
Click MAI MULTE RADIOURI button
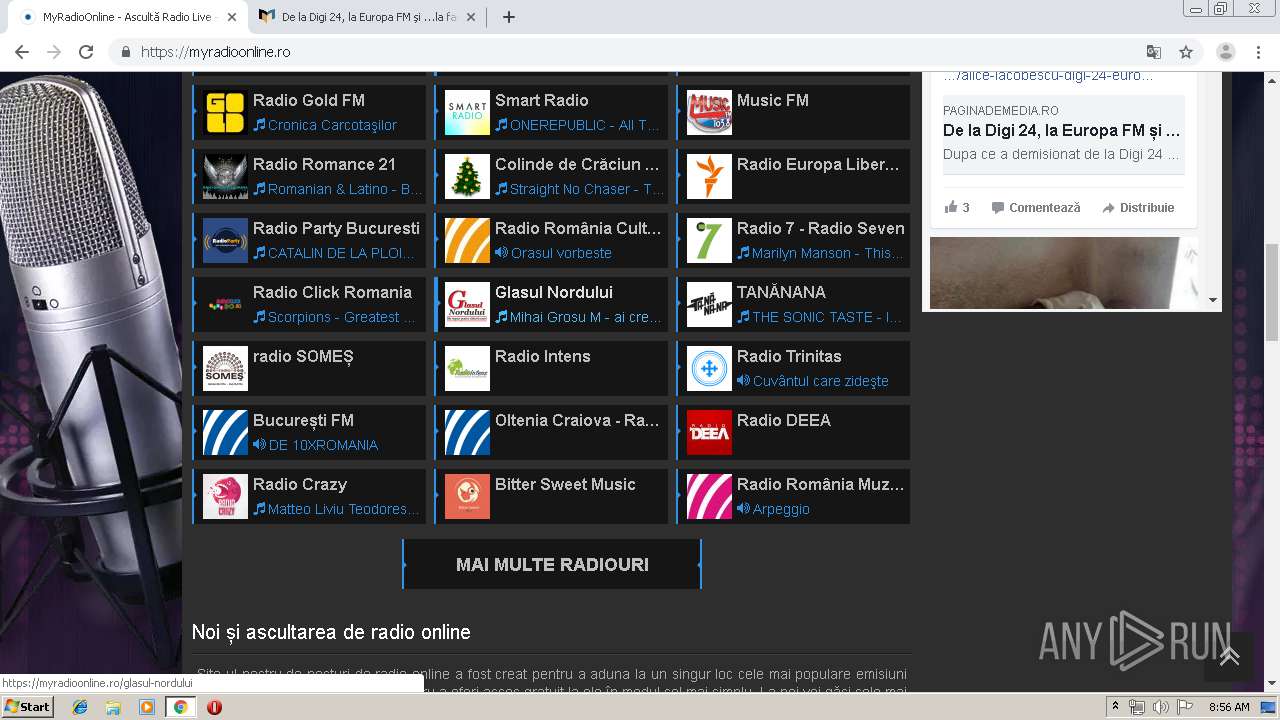(x=552, y=564)
